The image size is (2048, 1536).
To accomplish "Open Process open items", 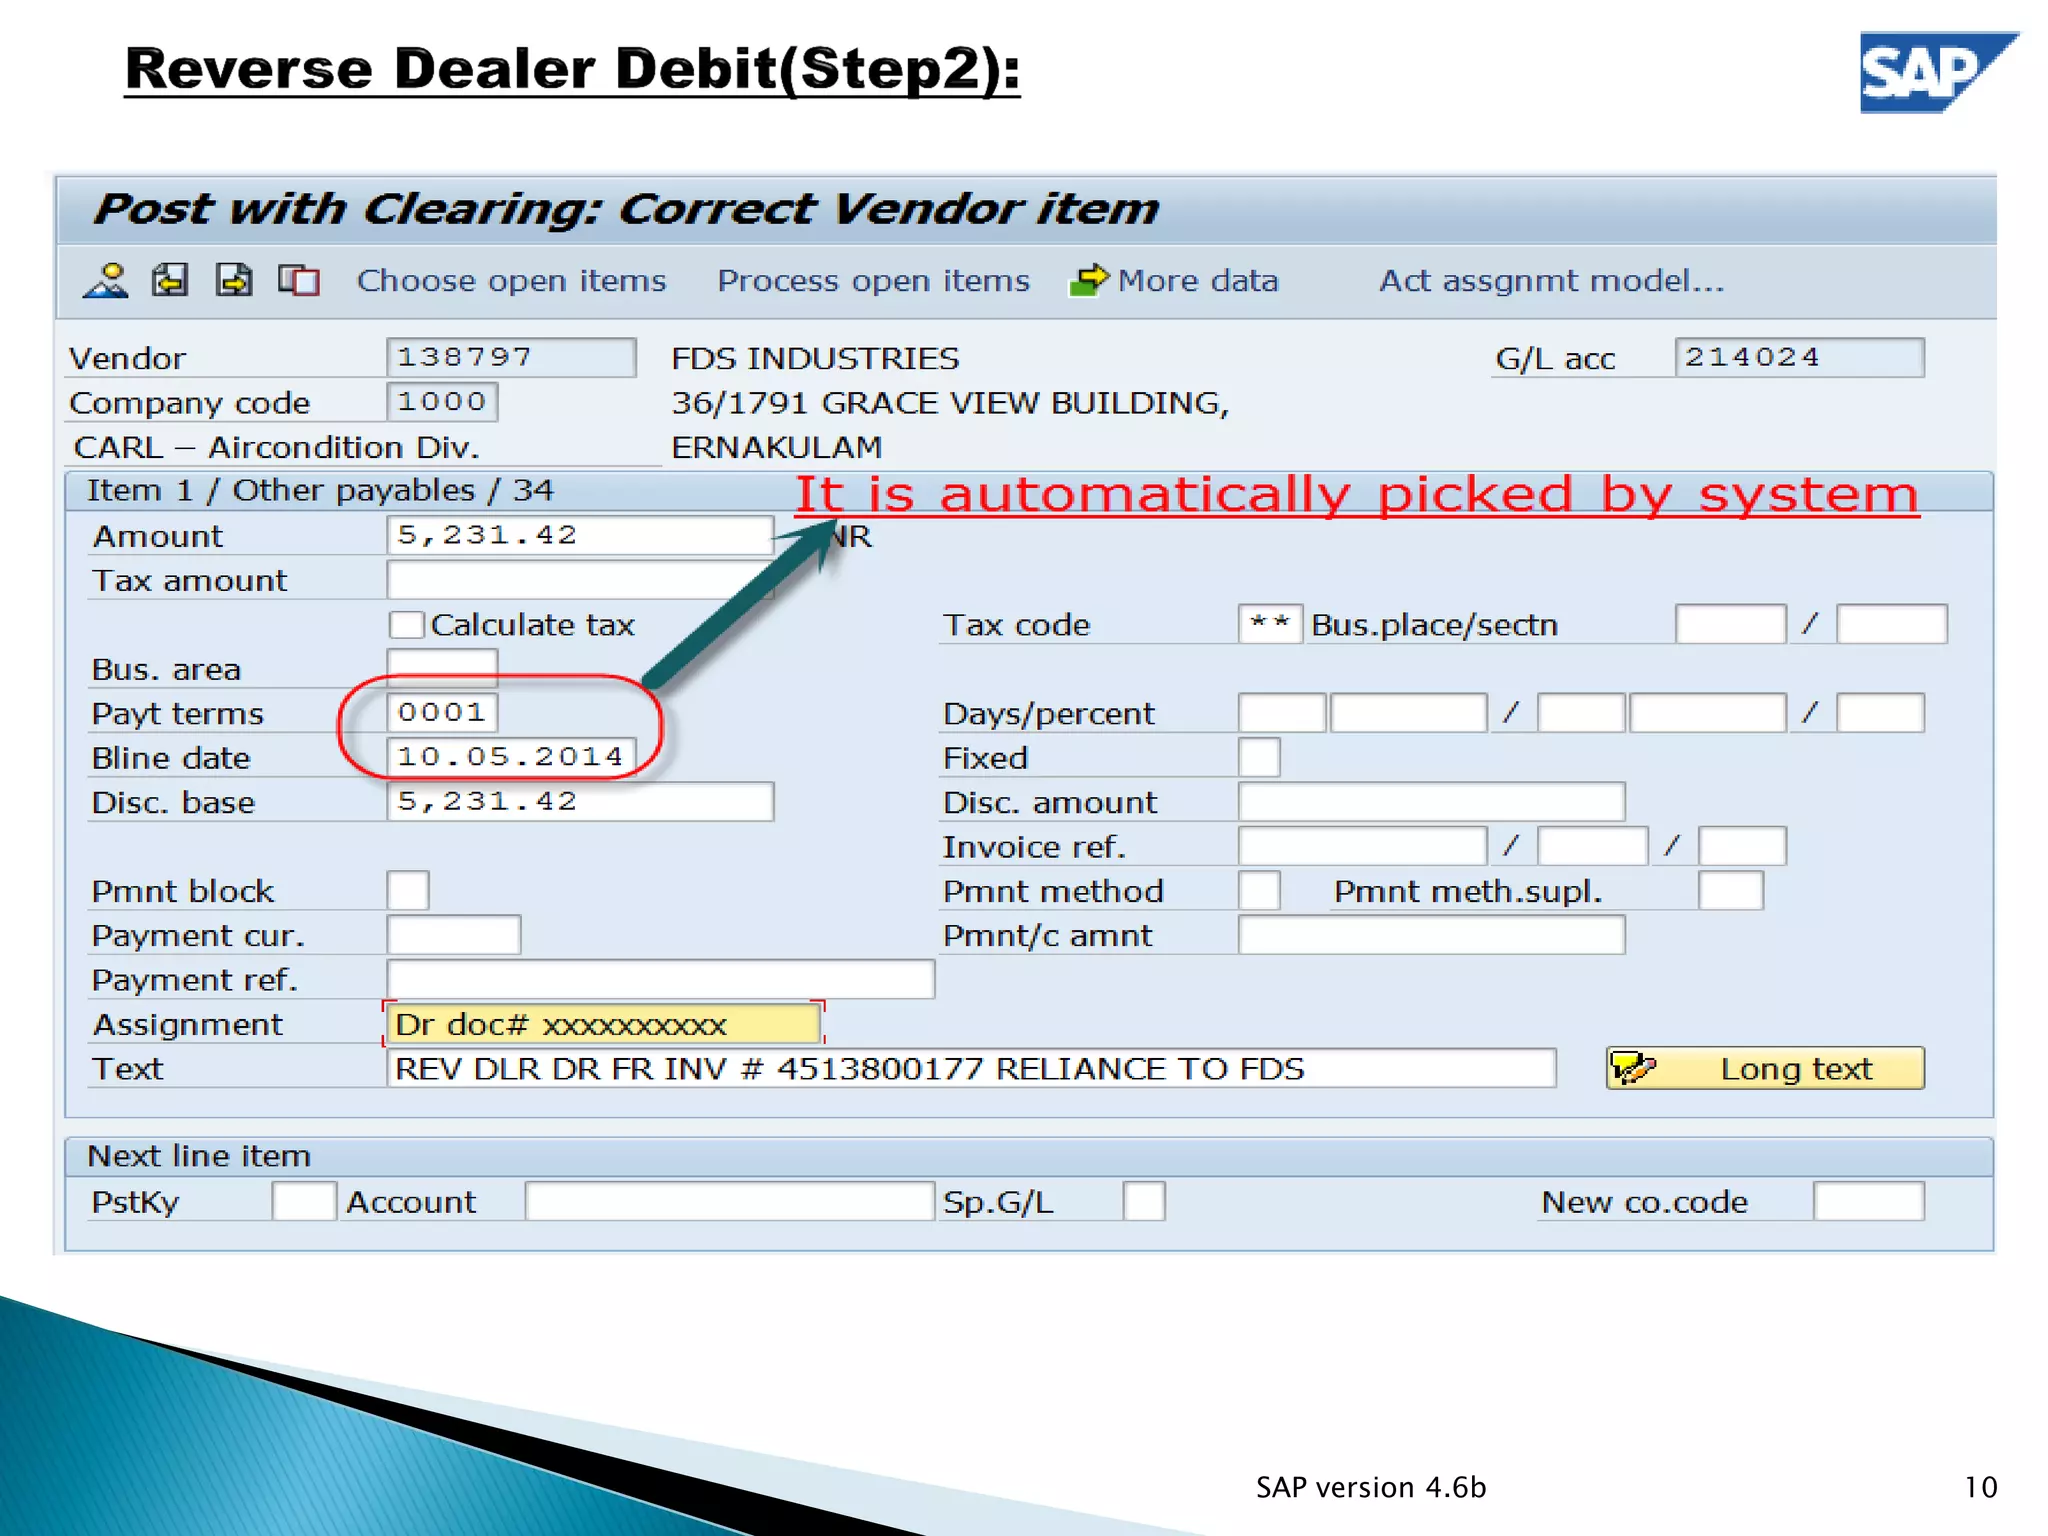I will coord(873,281).
